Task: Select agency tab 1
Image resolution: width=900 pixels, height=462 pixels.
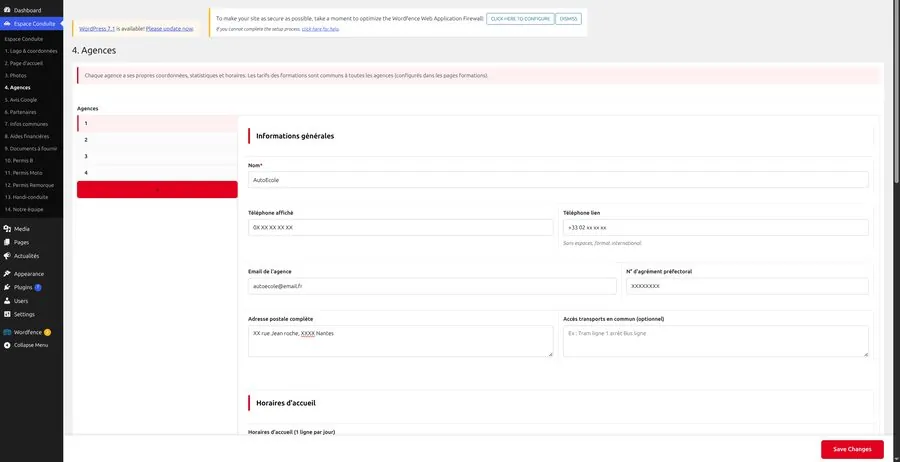Action: [157, 123]
